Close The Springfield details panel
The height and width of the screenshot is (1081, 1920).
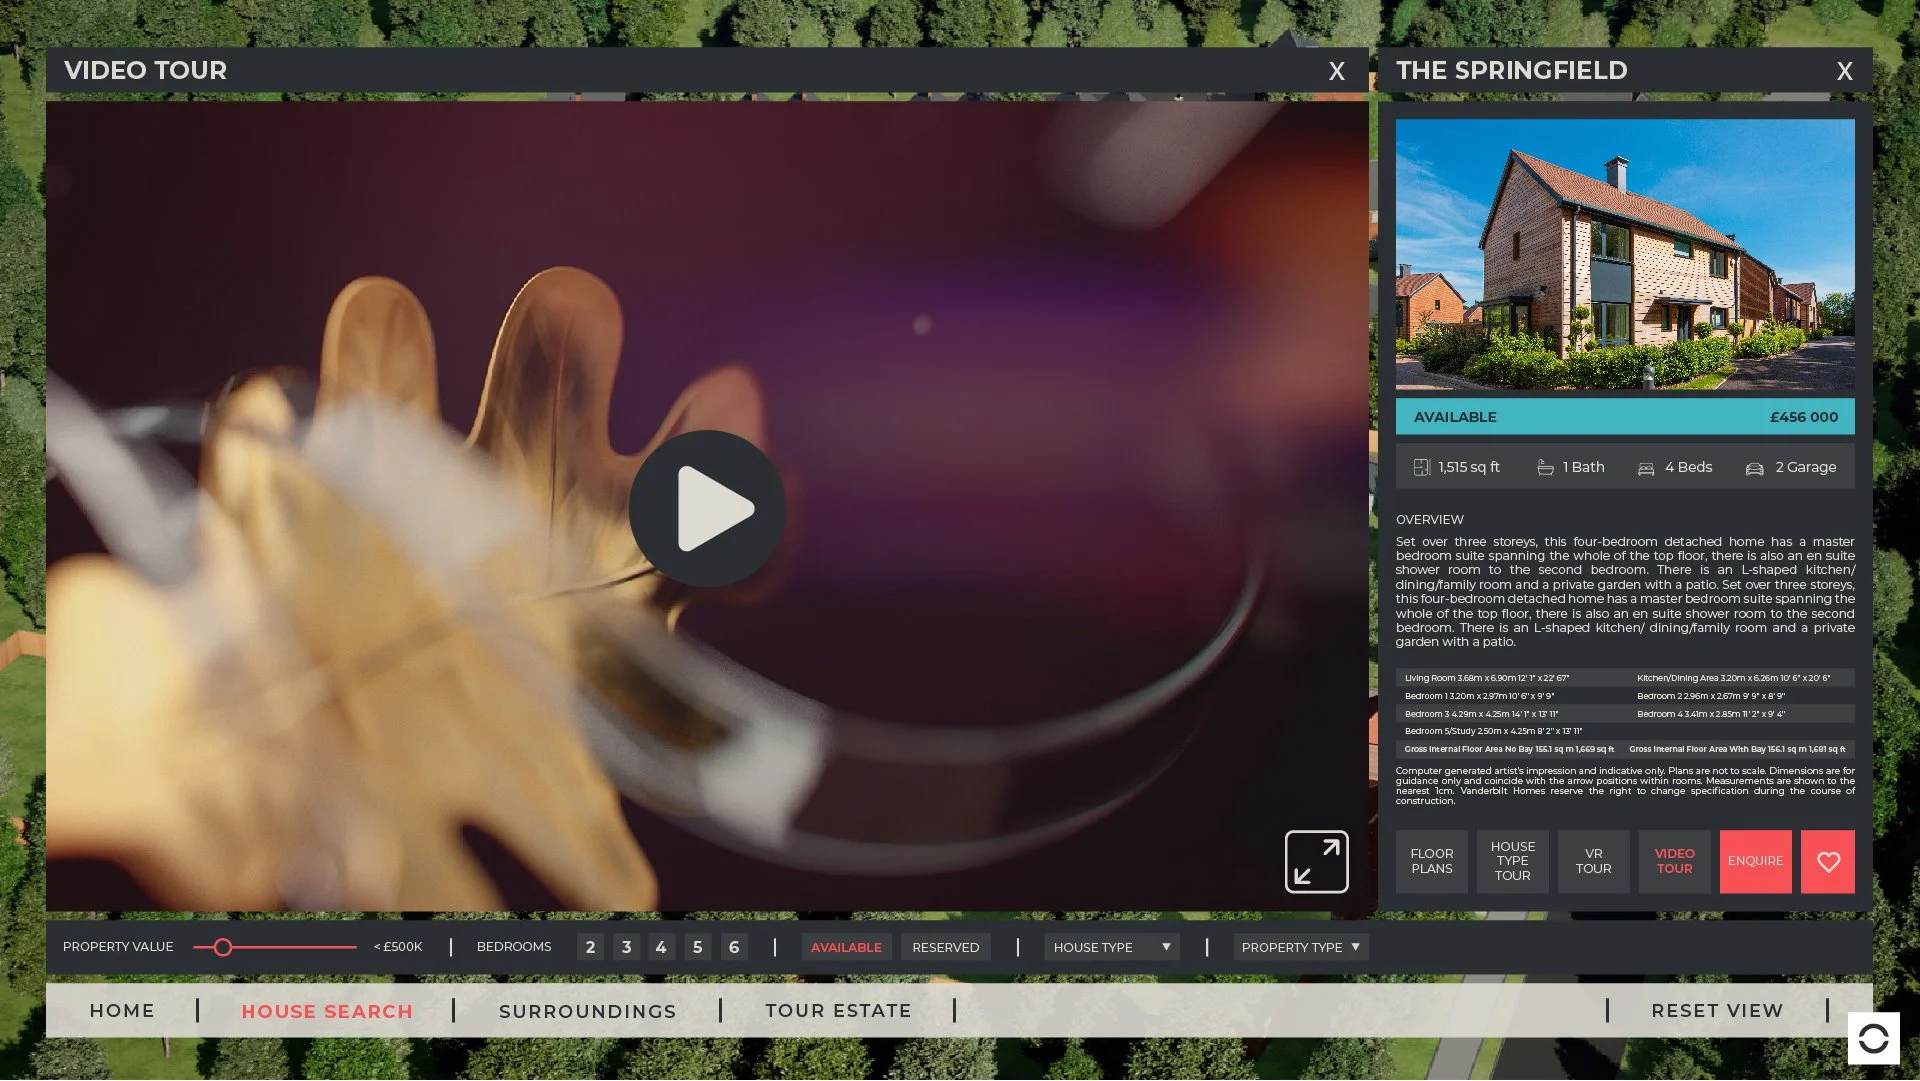coord(1844,71)
